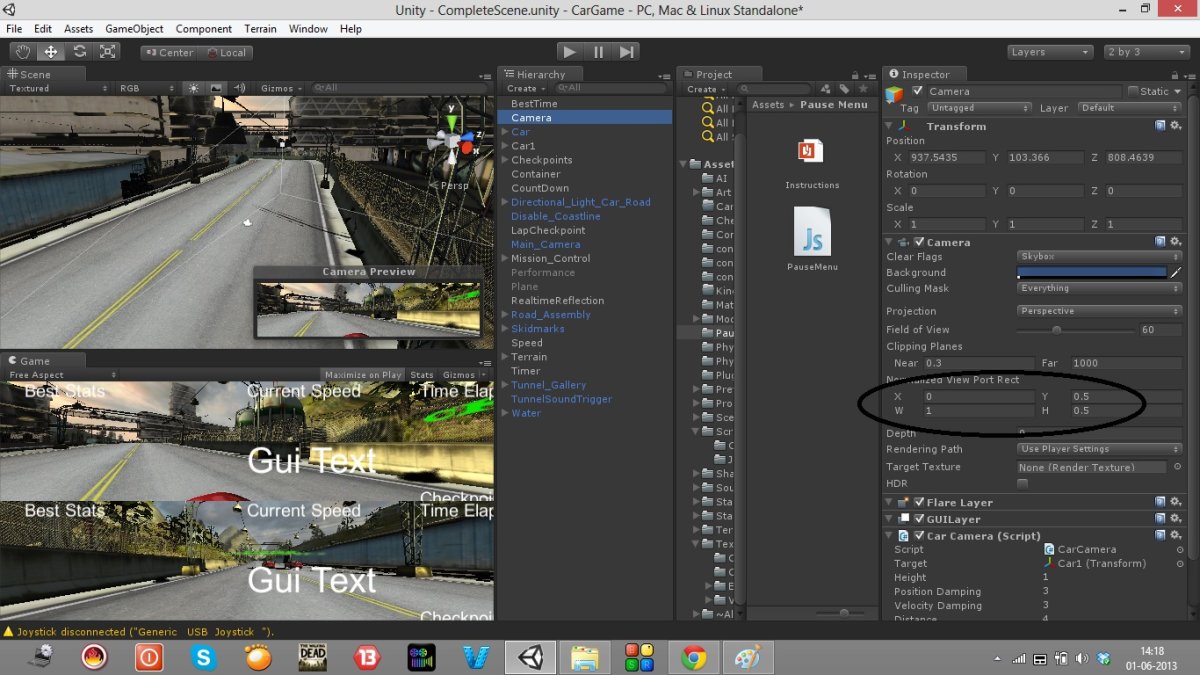Open the Window menu
Viewport: 1200px width, 675px height.
click(x=308, y=29)
